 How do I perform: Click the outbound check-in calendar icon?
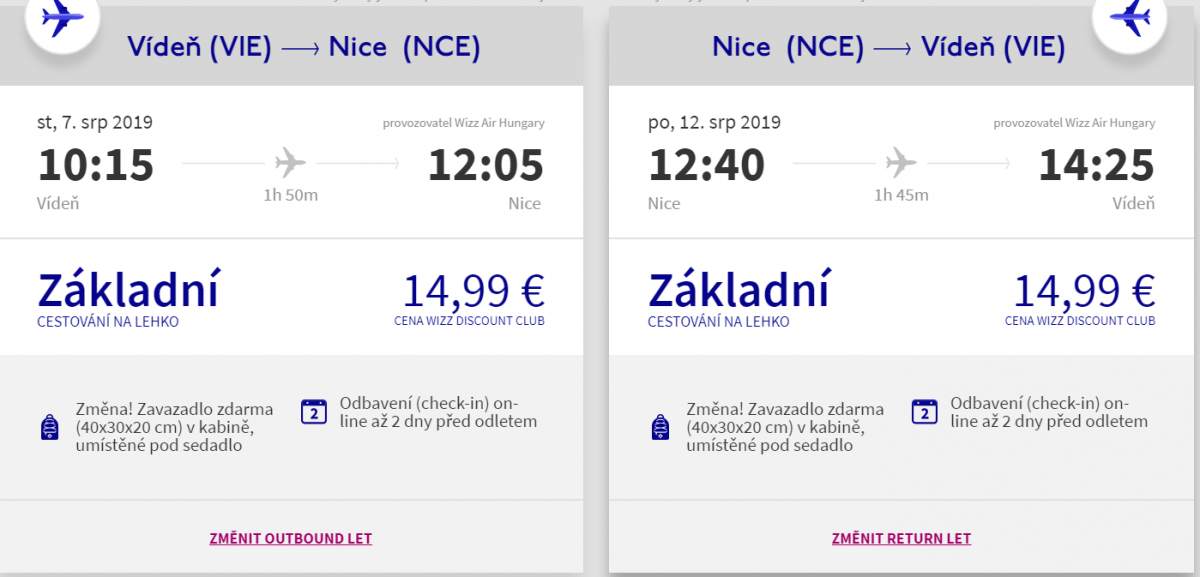click(x=314, y=412)
